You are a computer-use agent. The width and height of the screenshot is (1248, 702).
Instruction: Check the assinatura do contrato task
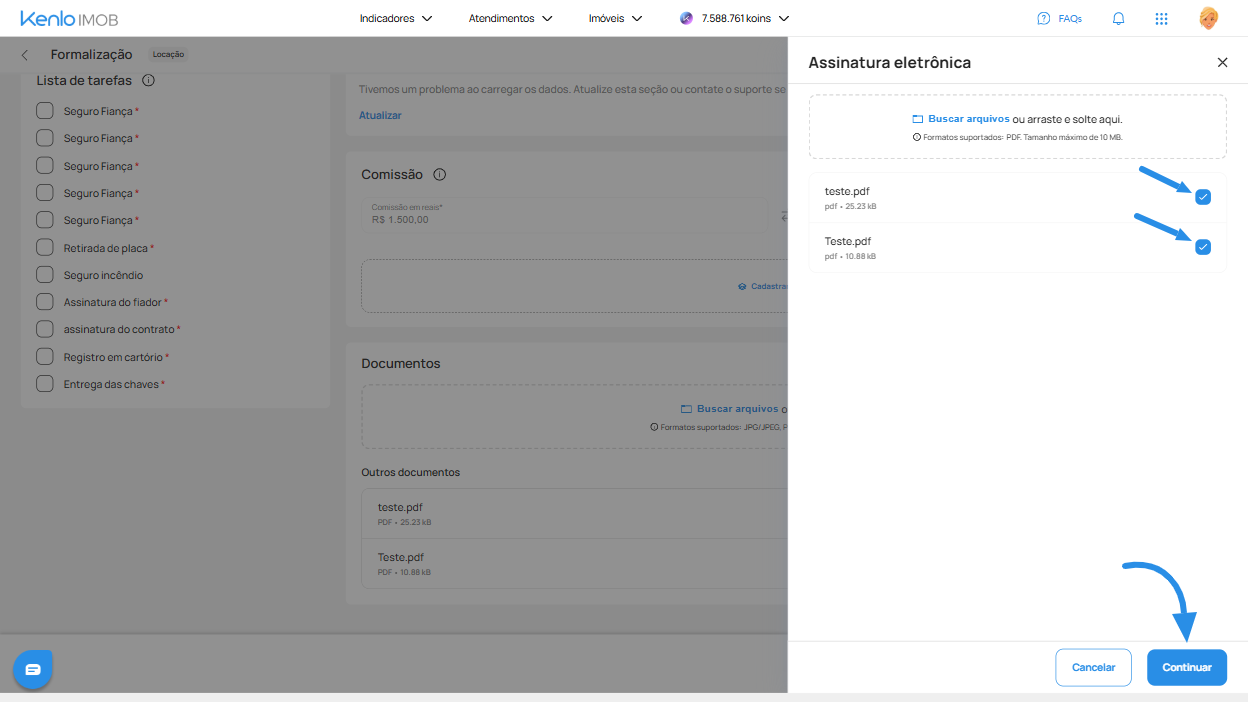(45, 328)
